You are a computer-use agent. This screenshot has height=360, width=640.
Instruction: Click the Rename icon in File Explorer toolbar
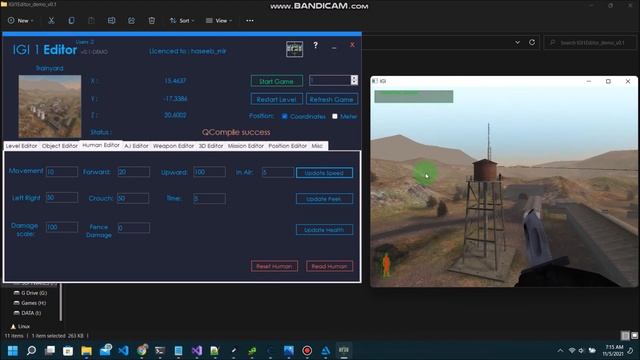click(x=111, y=20)
